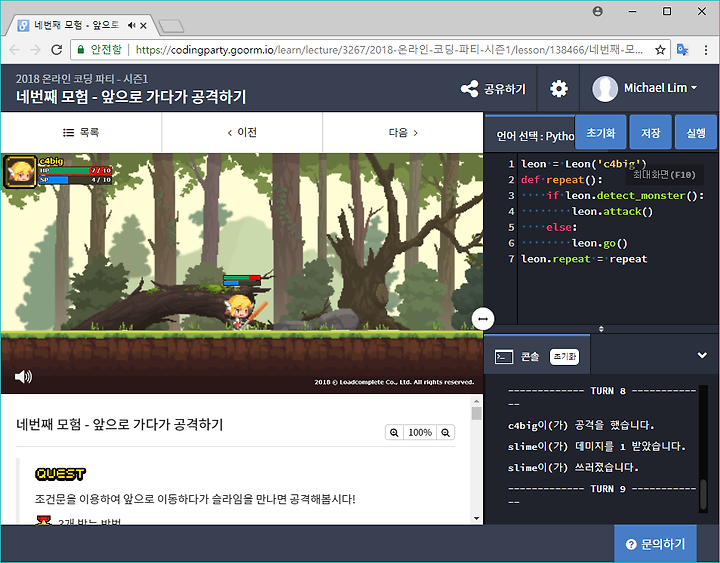Click the browser forward arrow
This screenshot has height=563, width=720.
[x=35, y=50]
